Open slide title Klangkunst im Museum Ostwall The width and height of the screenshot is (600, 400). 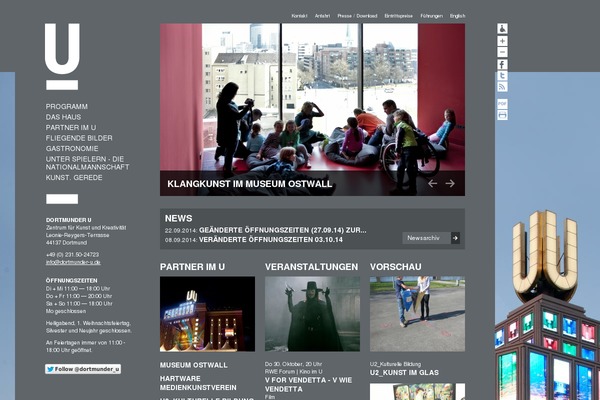pyautogui.click(x=249, y=184)
